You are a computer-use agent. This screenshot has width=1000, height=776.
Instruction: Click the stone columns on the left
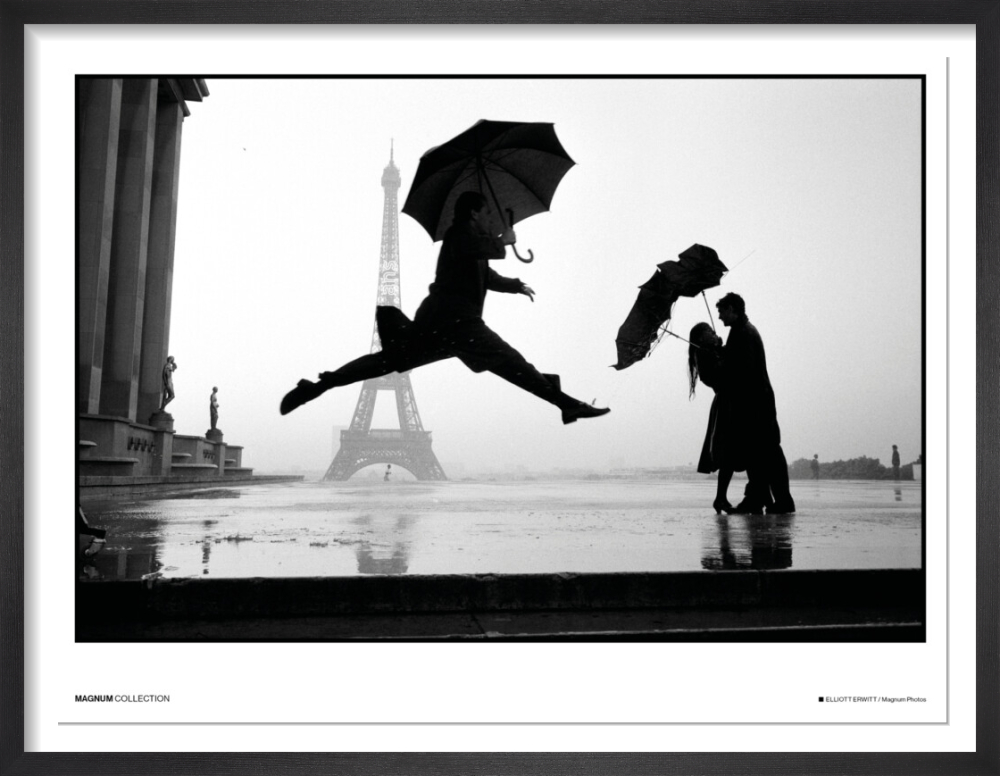tap(130, 250)
